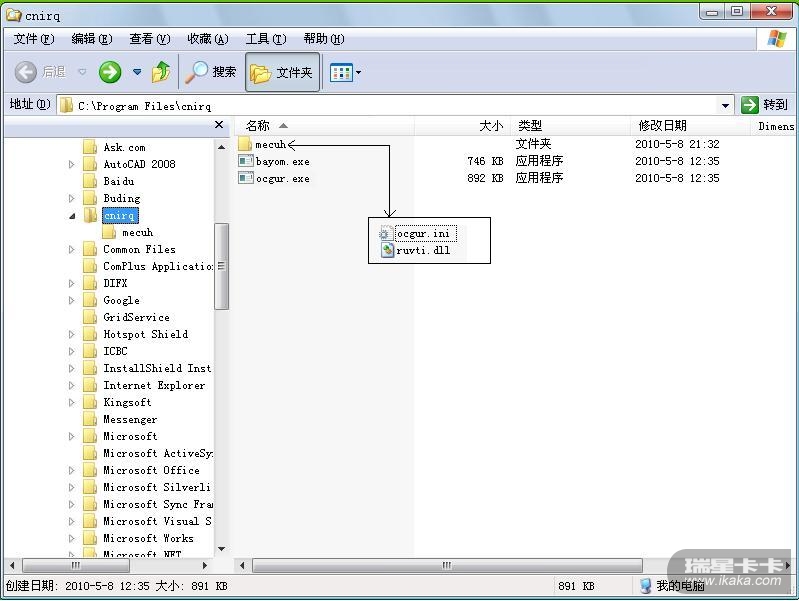
Task: Click Microsoft Silverlight folder icon in tree
Action: pyautogui.click(x=90, y=487)
